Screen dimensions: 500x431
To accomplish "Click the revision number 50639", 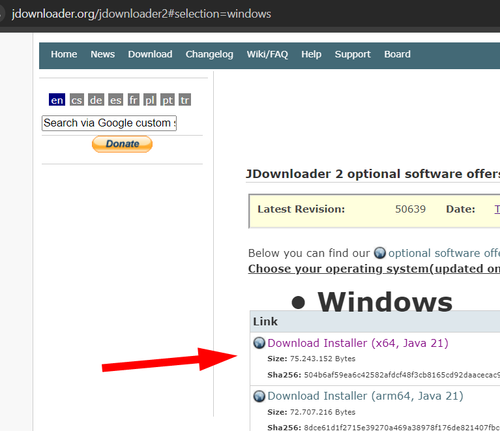I will tap(410, 209).
